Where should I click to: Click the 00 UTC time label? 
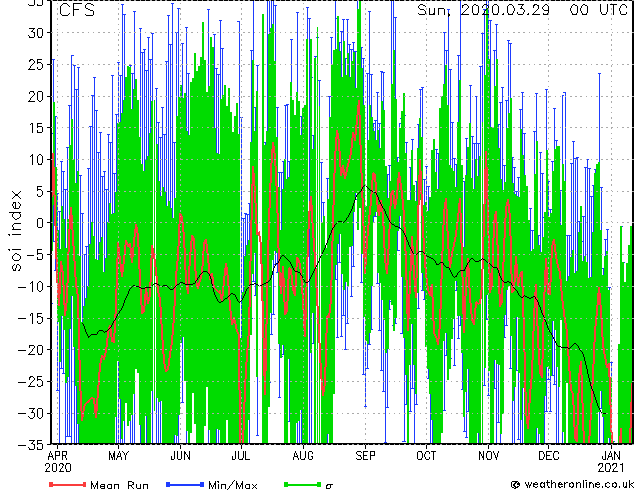[598, 10]
